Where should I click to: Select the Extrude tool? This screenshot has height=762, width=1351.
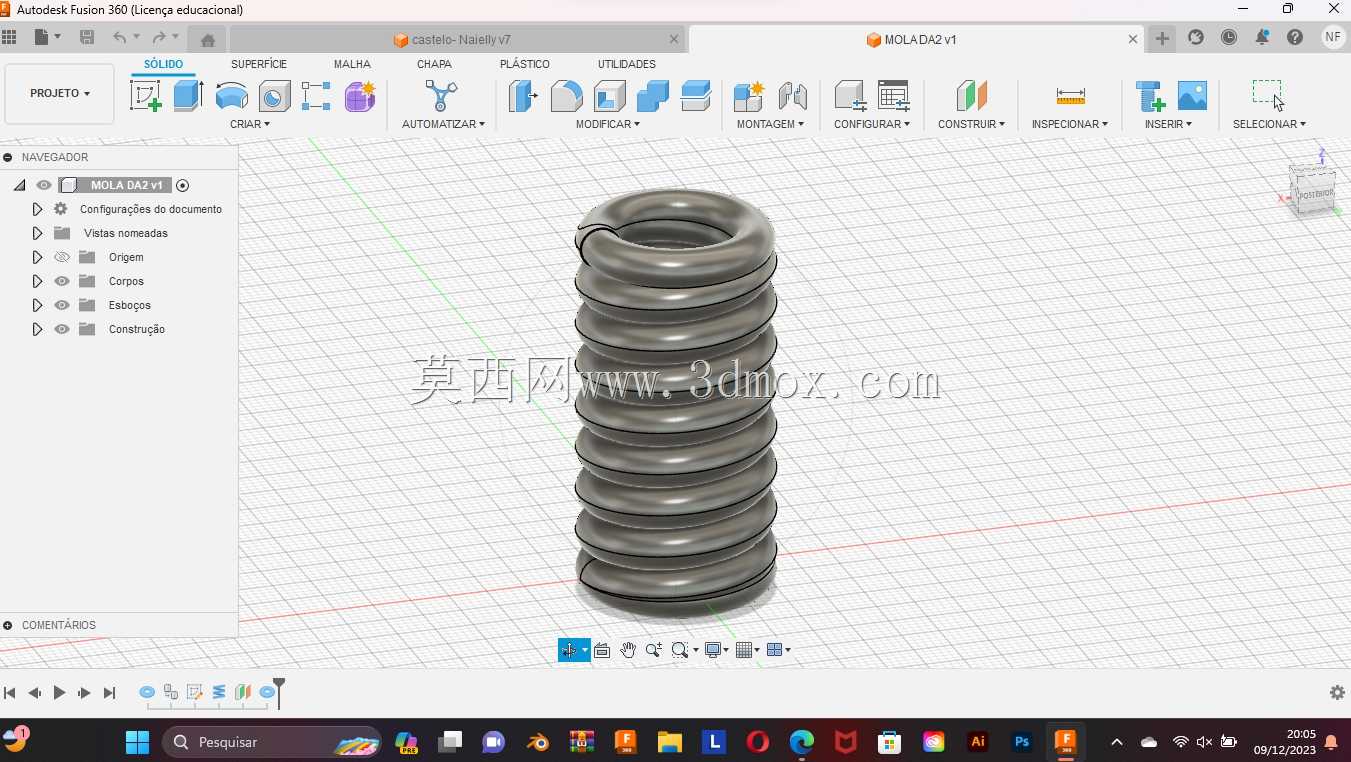[x=189, y=96]
